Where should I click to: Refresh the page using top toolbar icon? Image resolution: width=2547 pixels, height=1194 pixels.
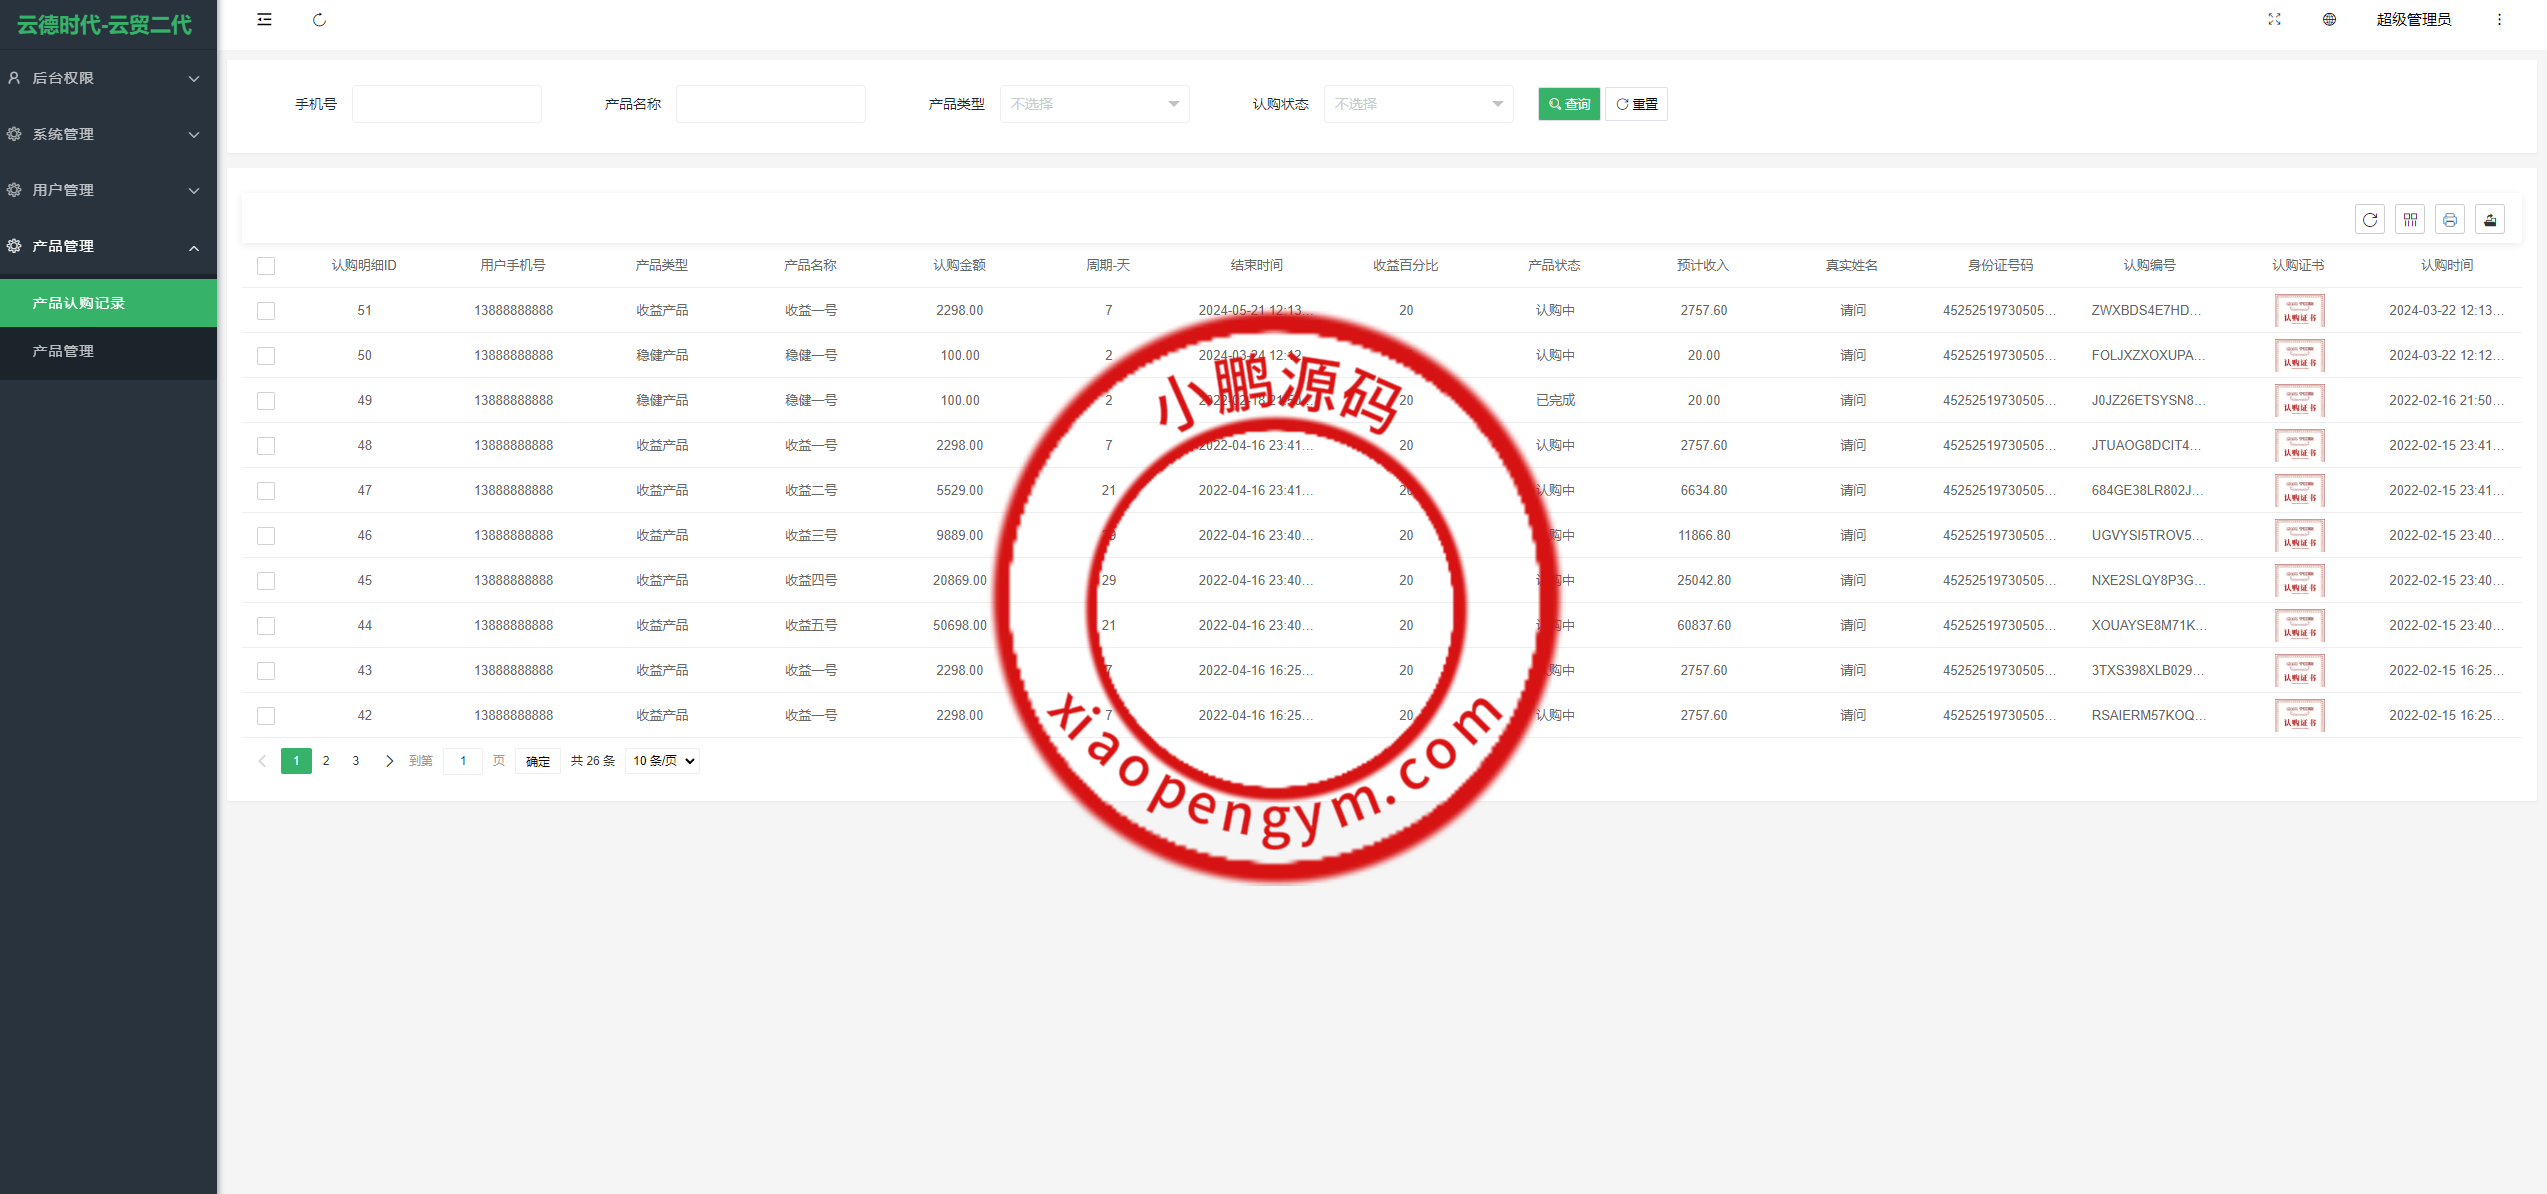click(320, 19)
